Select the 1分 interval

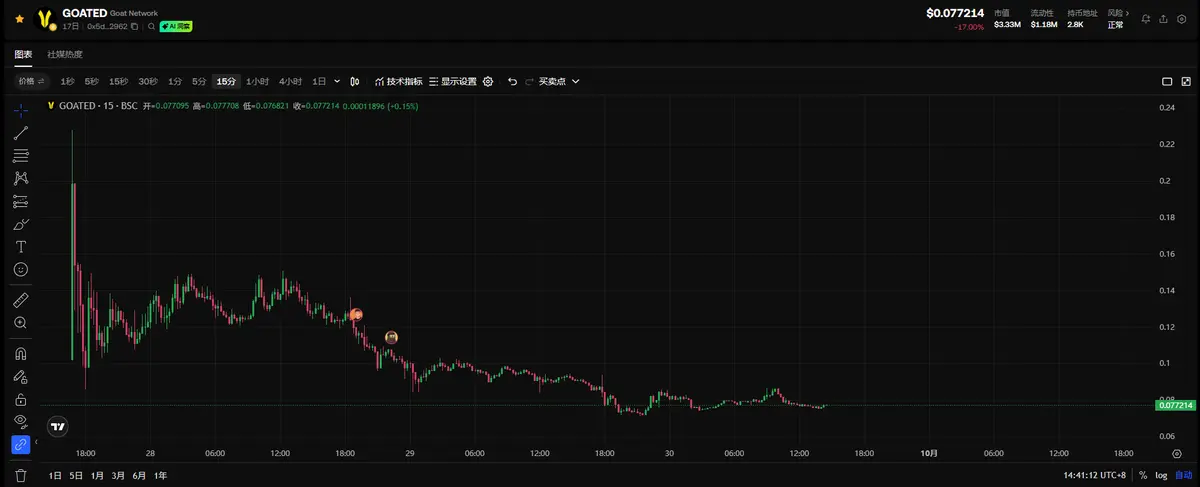click(x=175, y=81)
